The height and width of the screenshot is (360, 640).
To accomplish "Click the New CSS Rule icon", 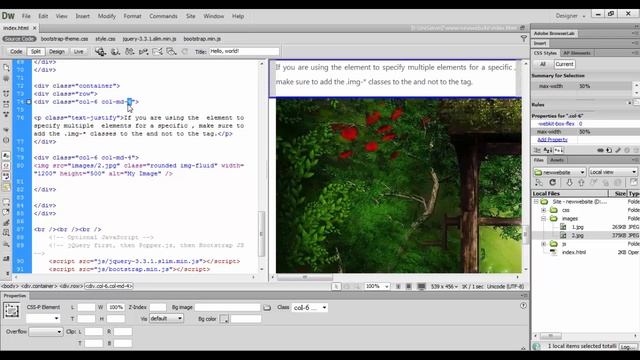I will coord(609,150).
